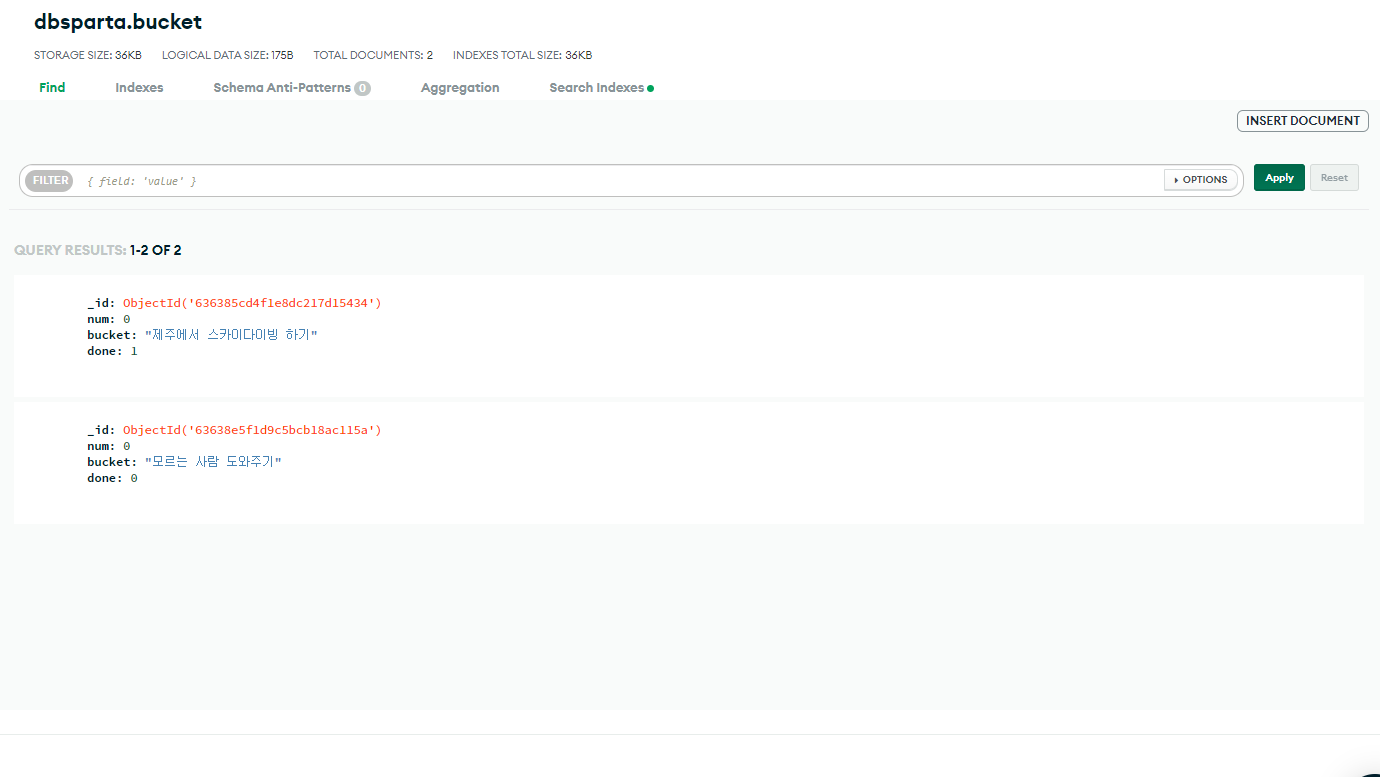The height and width of the screenshot is (777, 1380).
Task: Select ObjectId '63638e5f1d9c5bcb18ac115a'
Action: click(252, 431)
